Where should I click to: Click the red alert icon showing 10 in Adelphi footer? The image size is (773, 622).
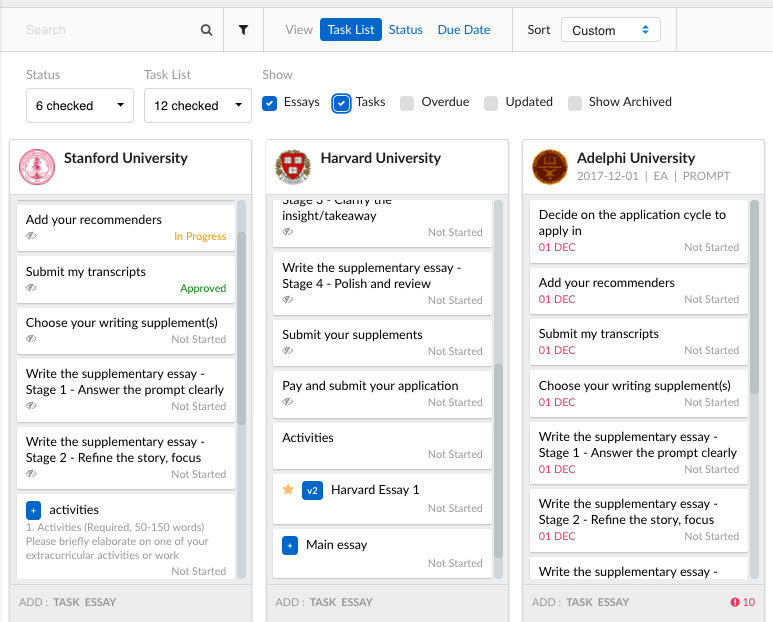point(735,602)
